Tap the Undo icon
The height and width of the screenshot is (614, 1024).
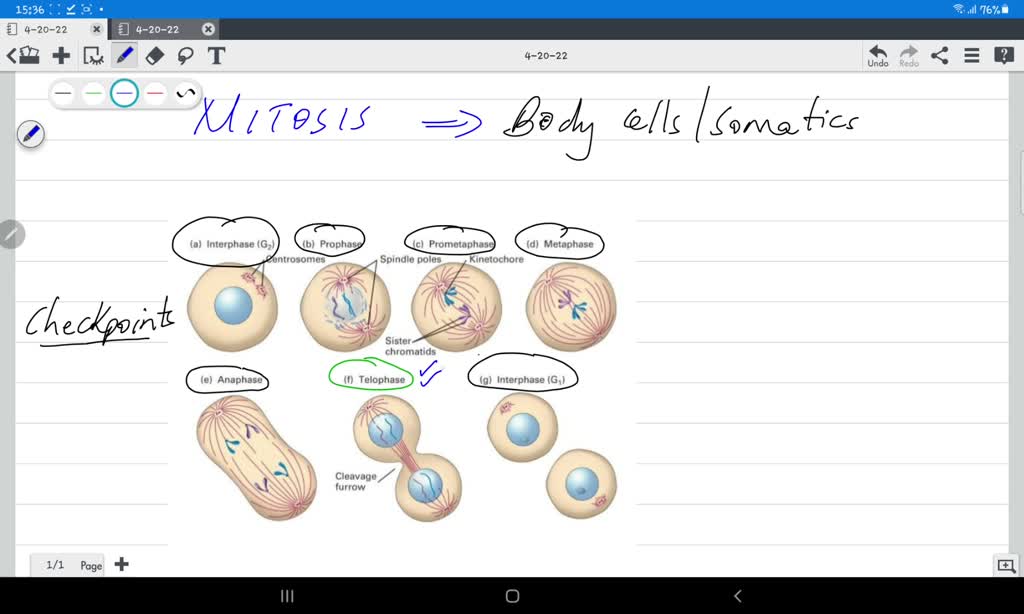click(x=877, y=56)
